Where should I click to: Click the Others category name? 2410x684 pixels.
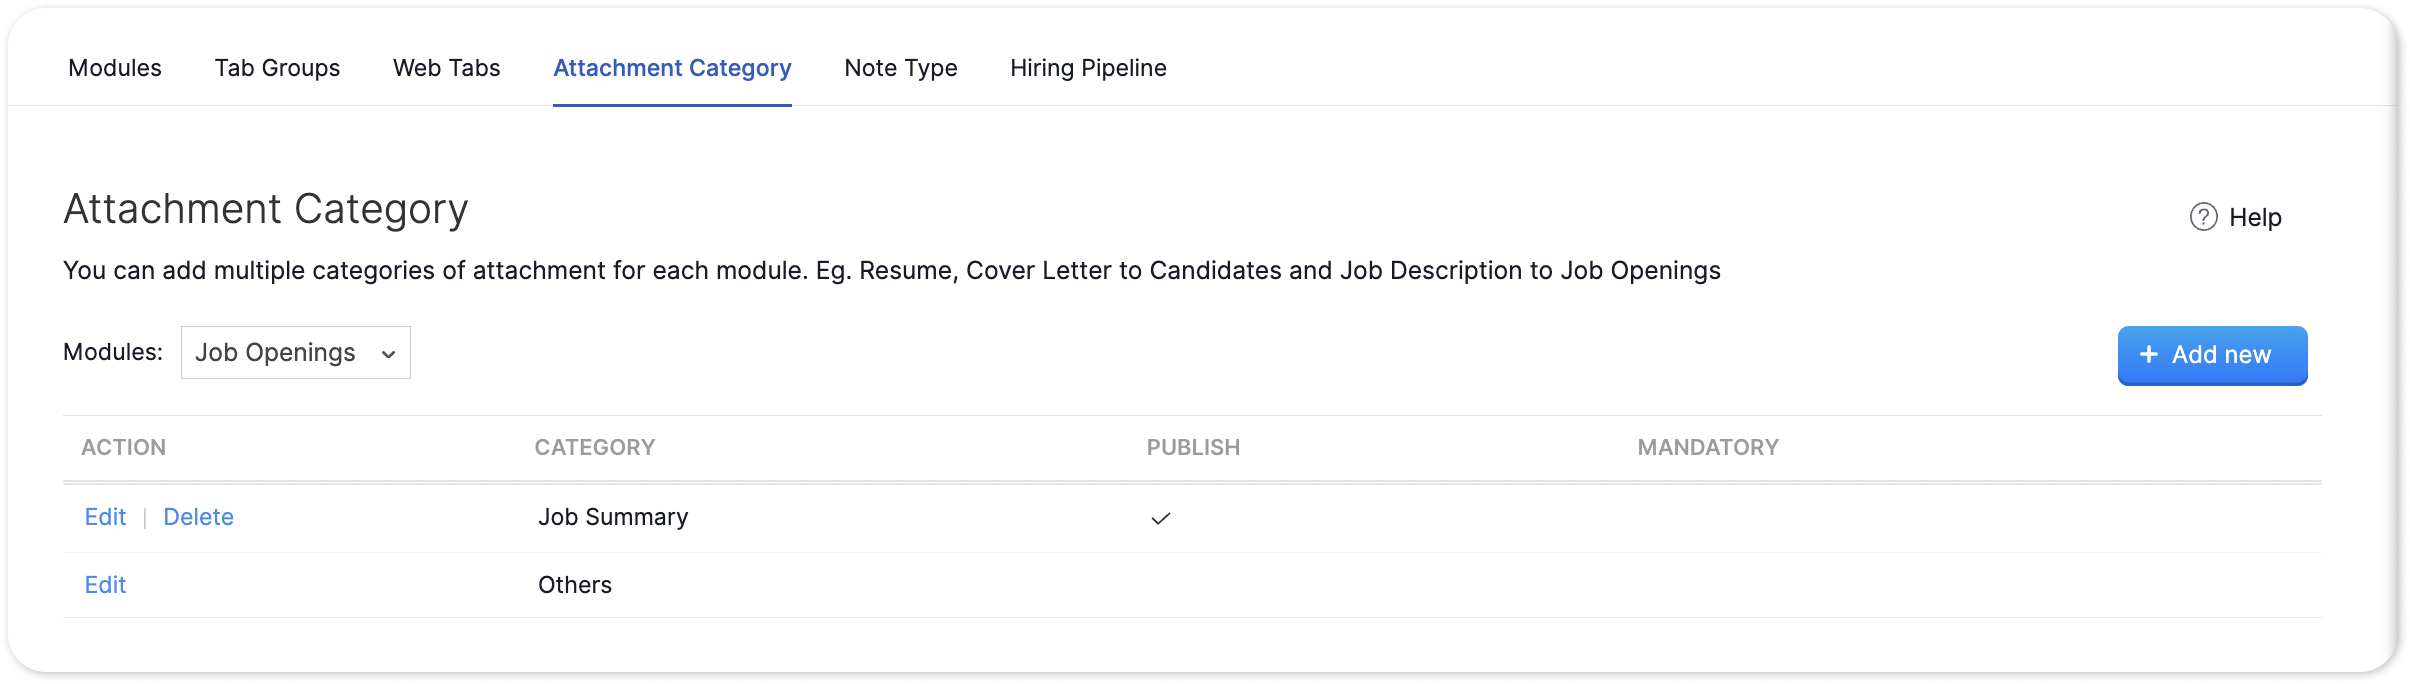tap(575, 585)
